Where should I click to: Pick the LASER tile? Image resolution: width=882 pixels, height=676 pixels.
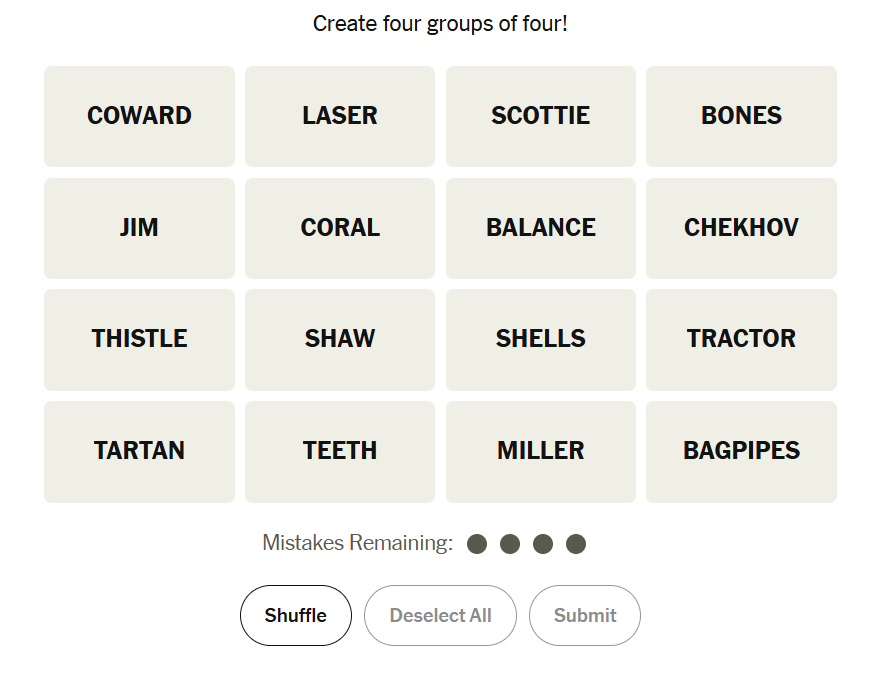point(340,116)
